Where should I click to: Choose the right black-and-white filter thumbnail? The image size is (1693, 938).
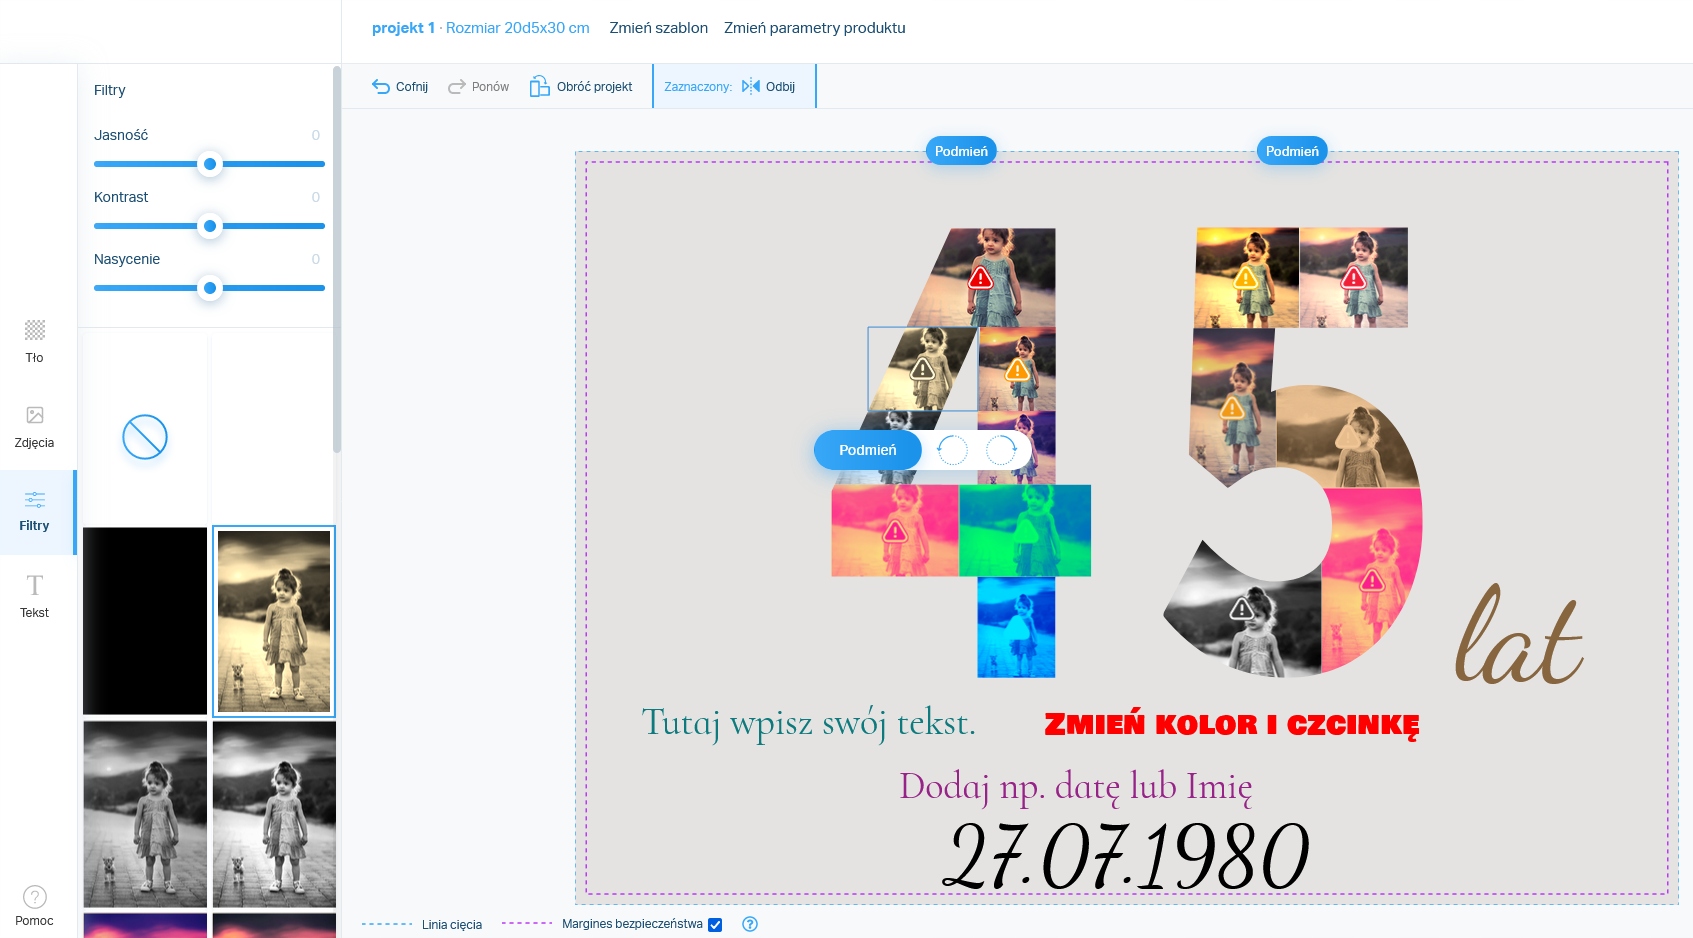(x=274, y=815)
